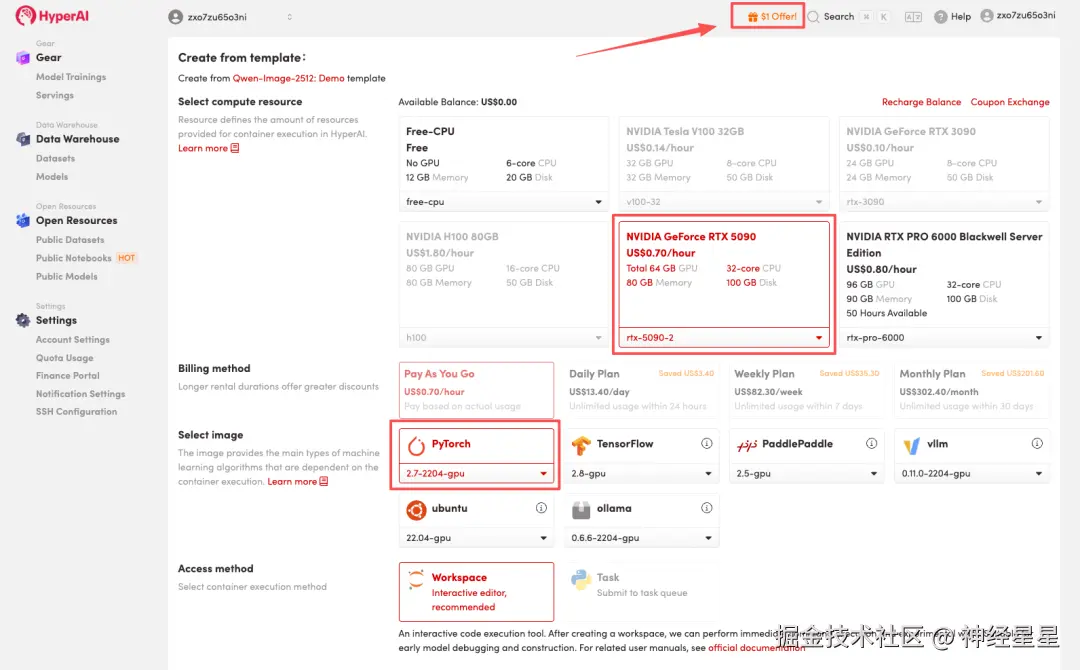This screenshot has width=1080, height=670.
Task: Click the gift icon in $1 Offer
Action: [x=752, y=17]
